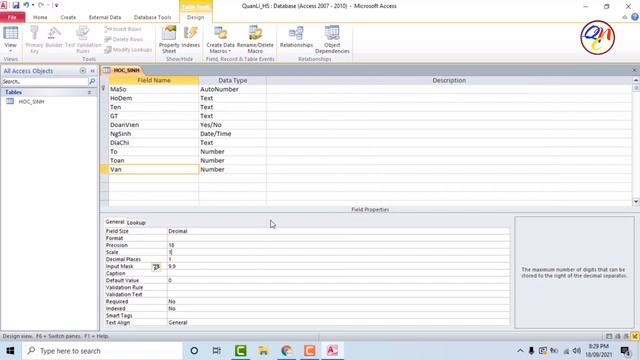The width and height of the screenshot is (640, 360).
Task: Minimize the ribbon with the caret icon
Action: tap(624, 17)
